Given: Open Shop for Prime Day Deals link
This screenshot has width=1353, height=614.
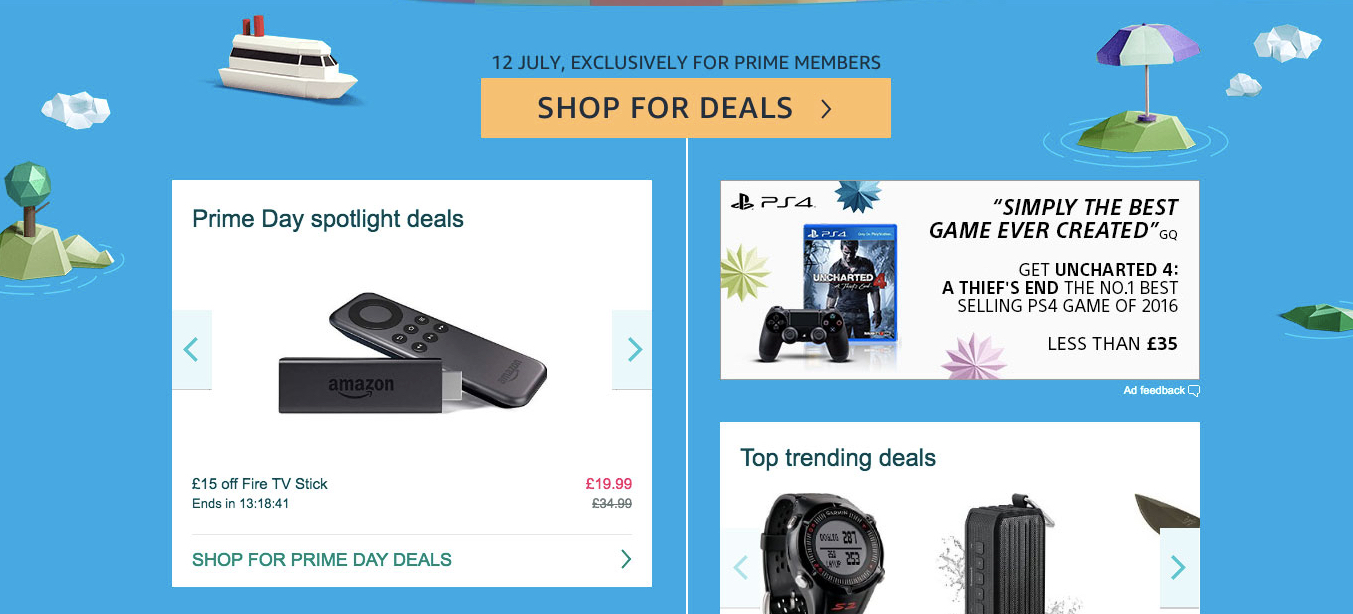Looking at the screenshot, I should pos(322,560).
